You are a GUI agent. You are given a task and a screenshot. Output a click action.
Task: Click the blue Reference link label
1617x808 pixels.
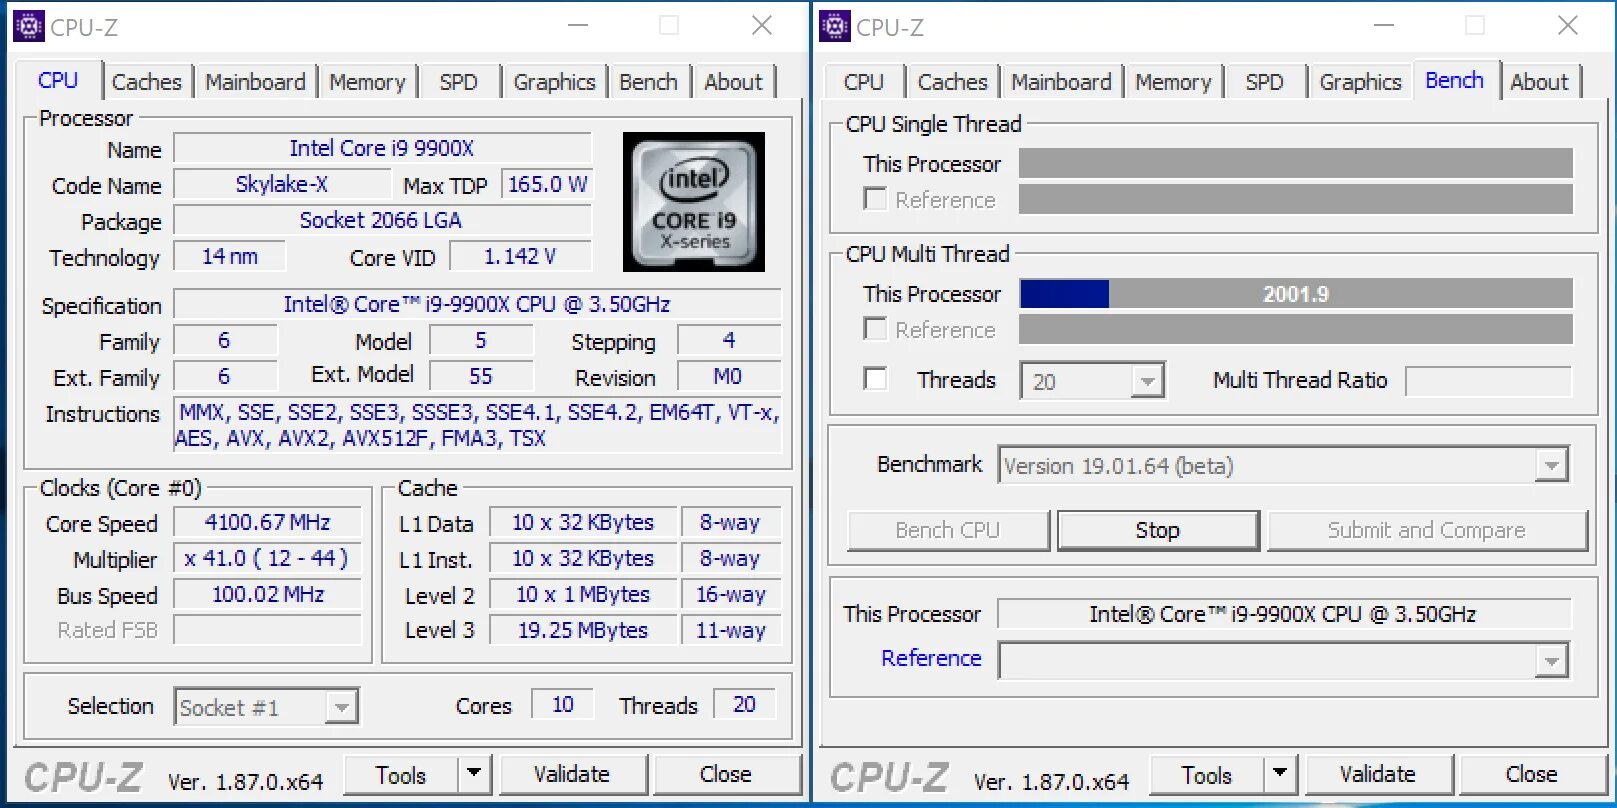point(931,658)
